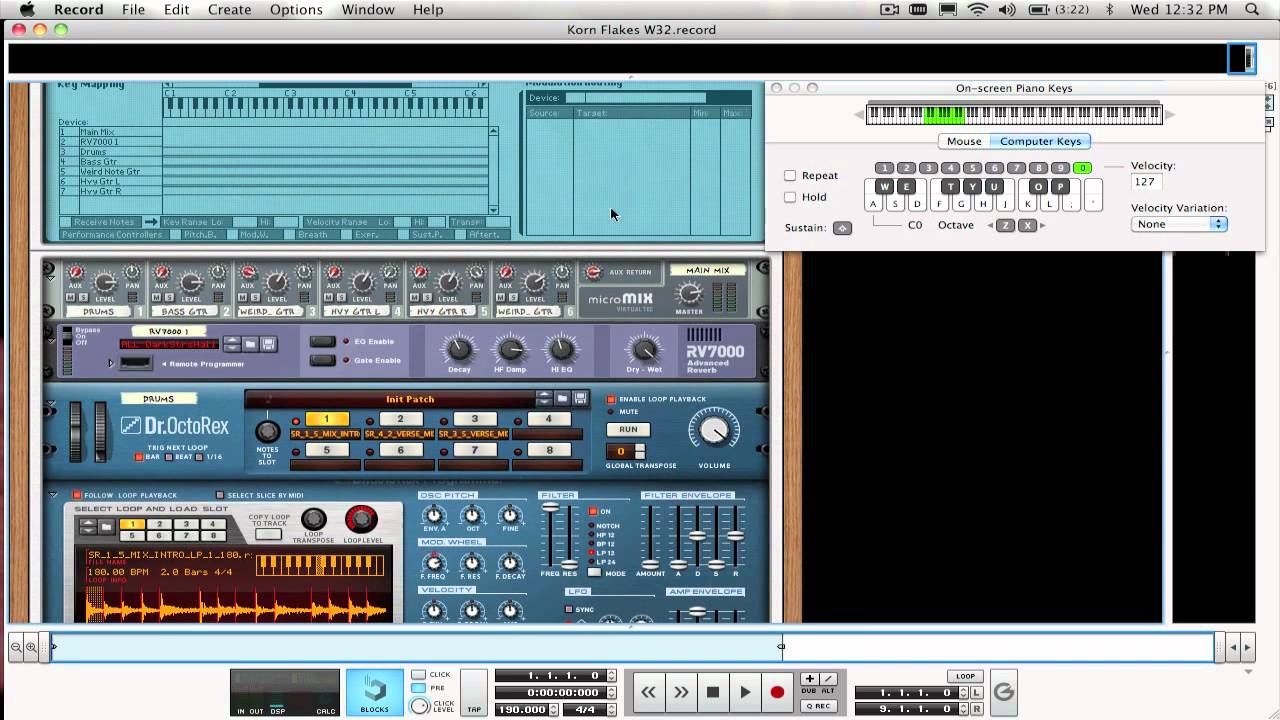
Task: Select Dr. OctoRex loop slot 2
Action: [x=400, y=419]
